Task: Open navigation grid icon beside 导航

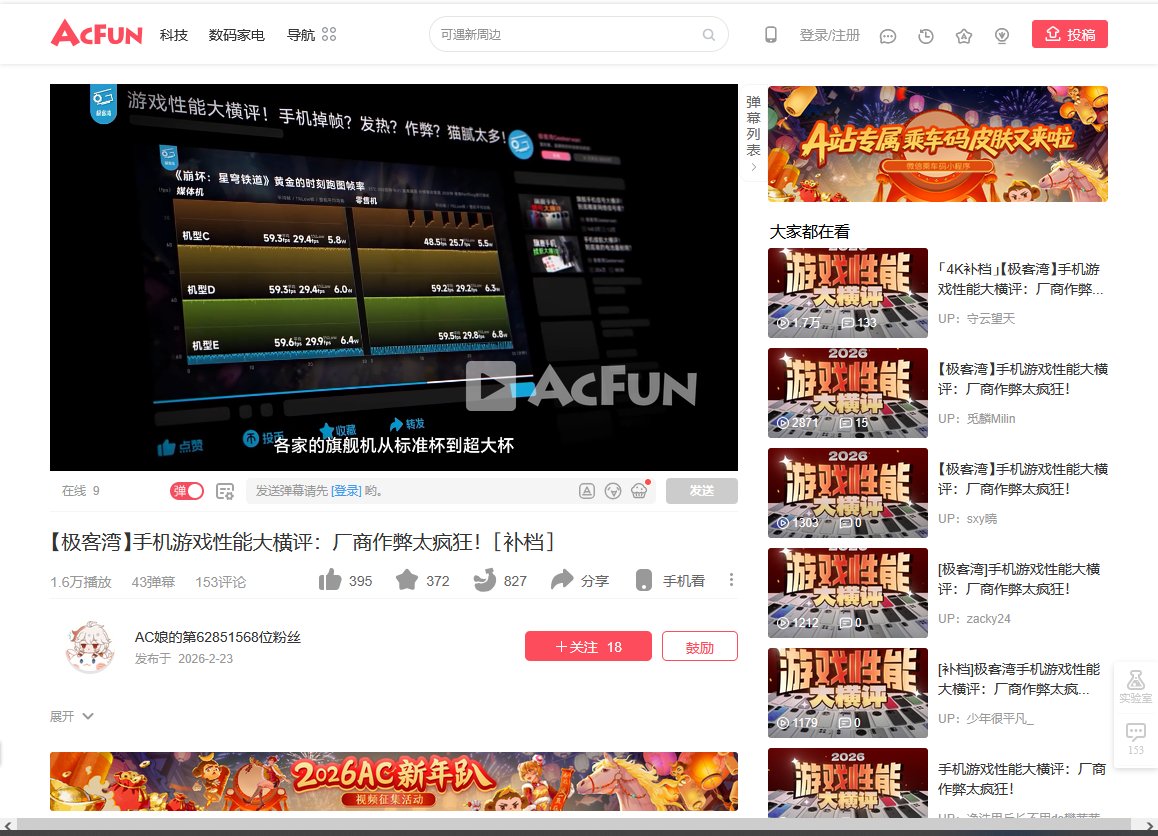Action: (329, 35)
